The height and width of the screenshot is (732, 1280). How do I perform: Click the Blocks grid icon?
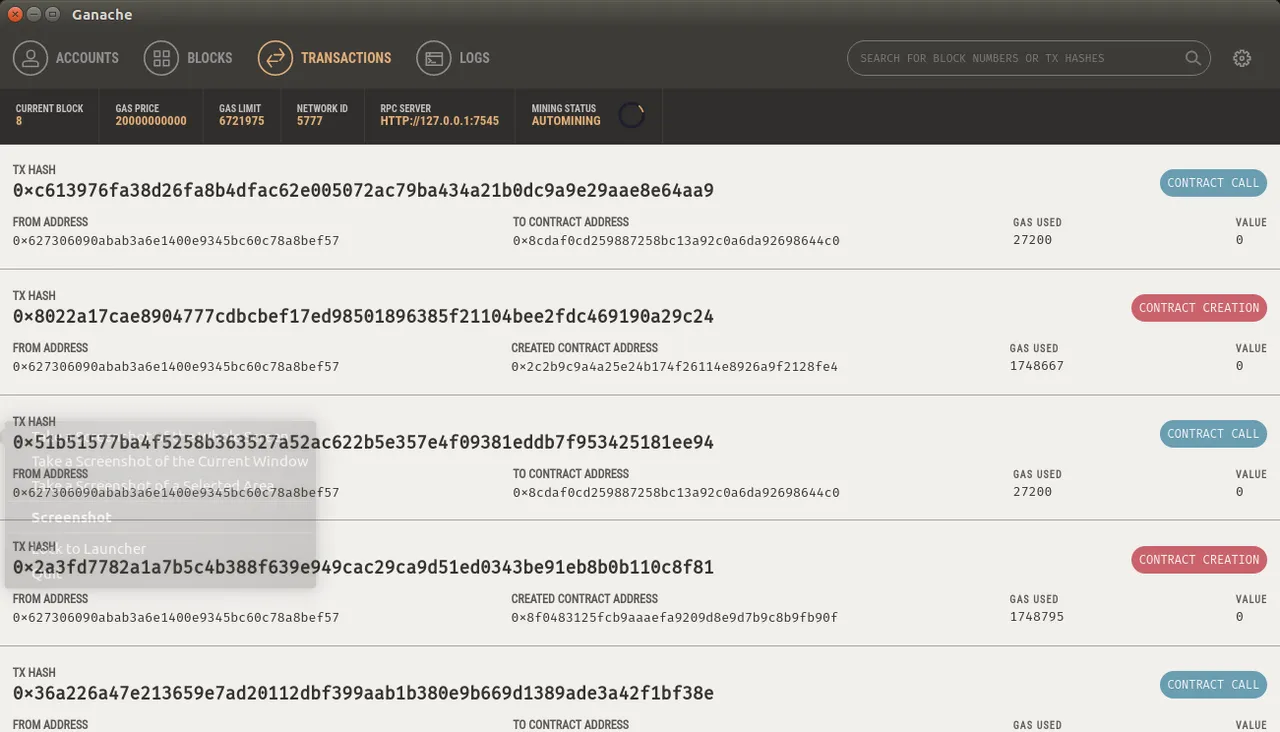point(161,58)
